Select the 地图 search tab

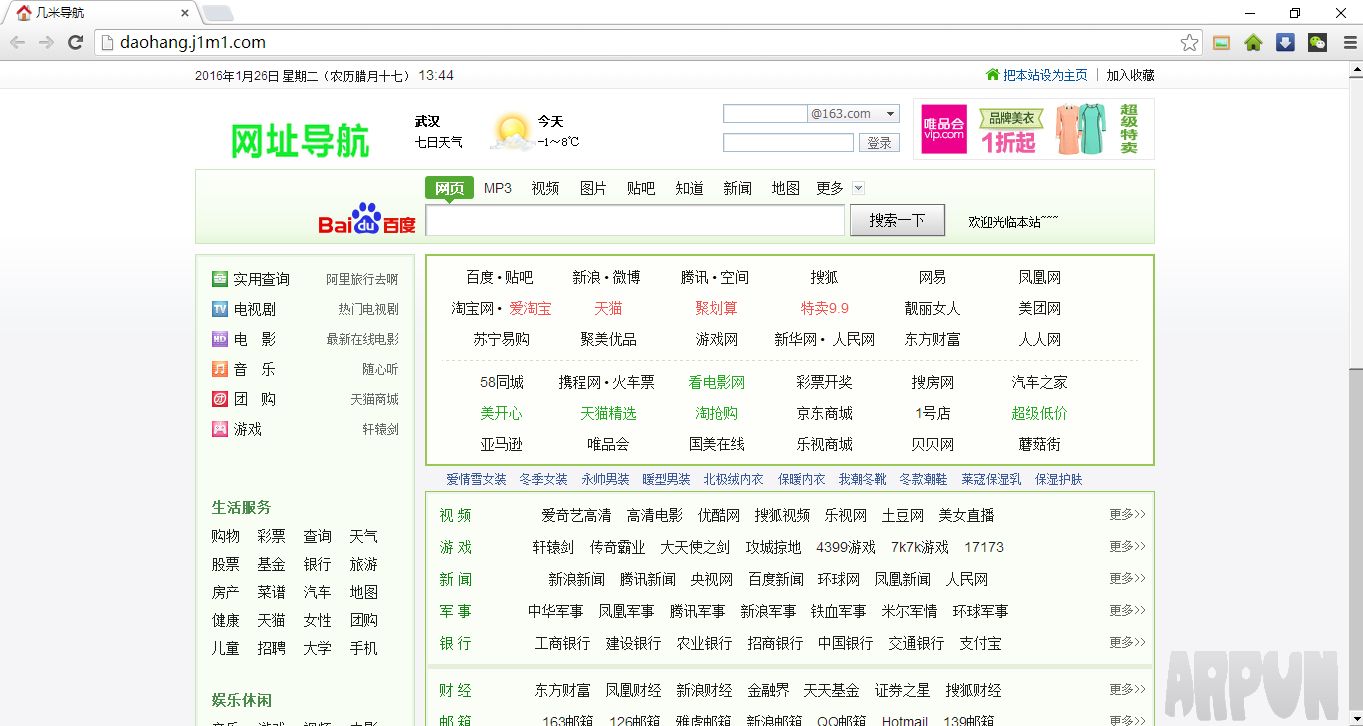tap(786, 188)
